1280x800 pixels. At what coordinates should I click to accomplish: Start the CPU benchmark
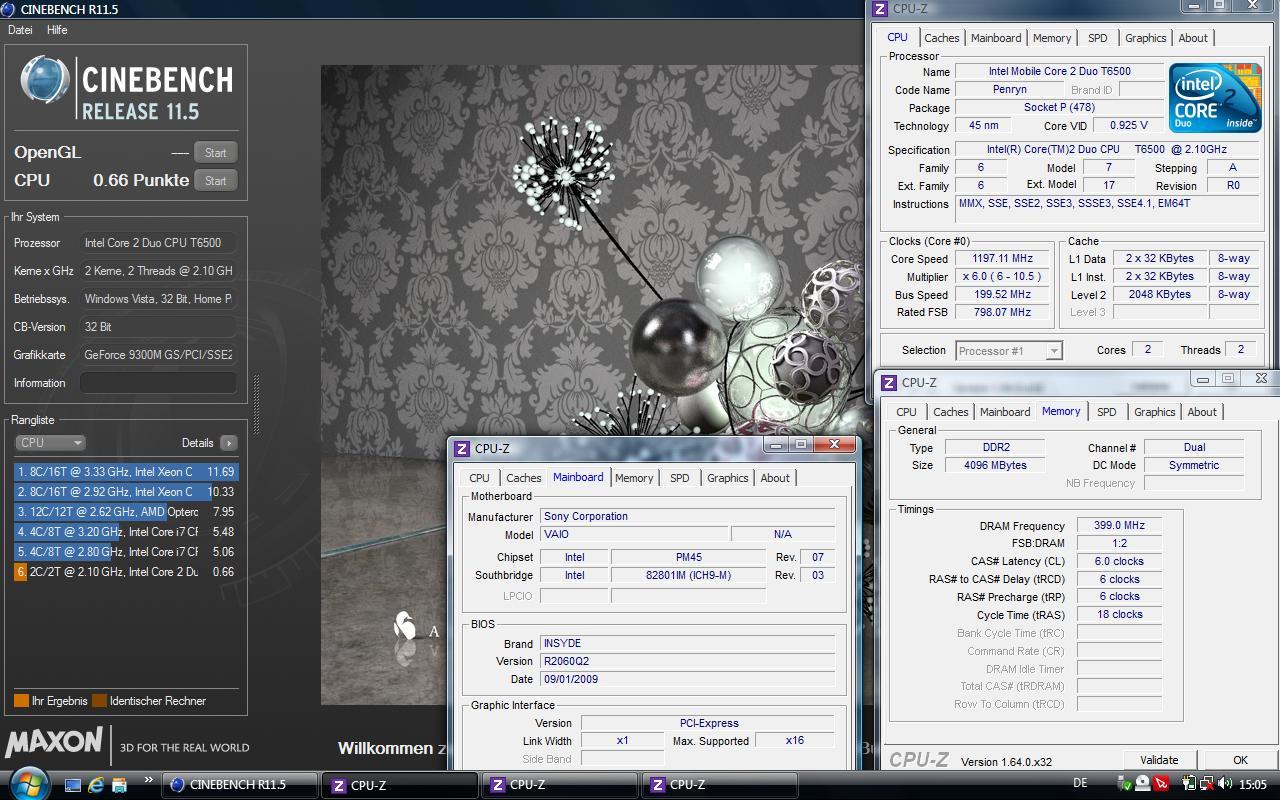(x=215, y=181)
